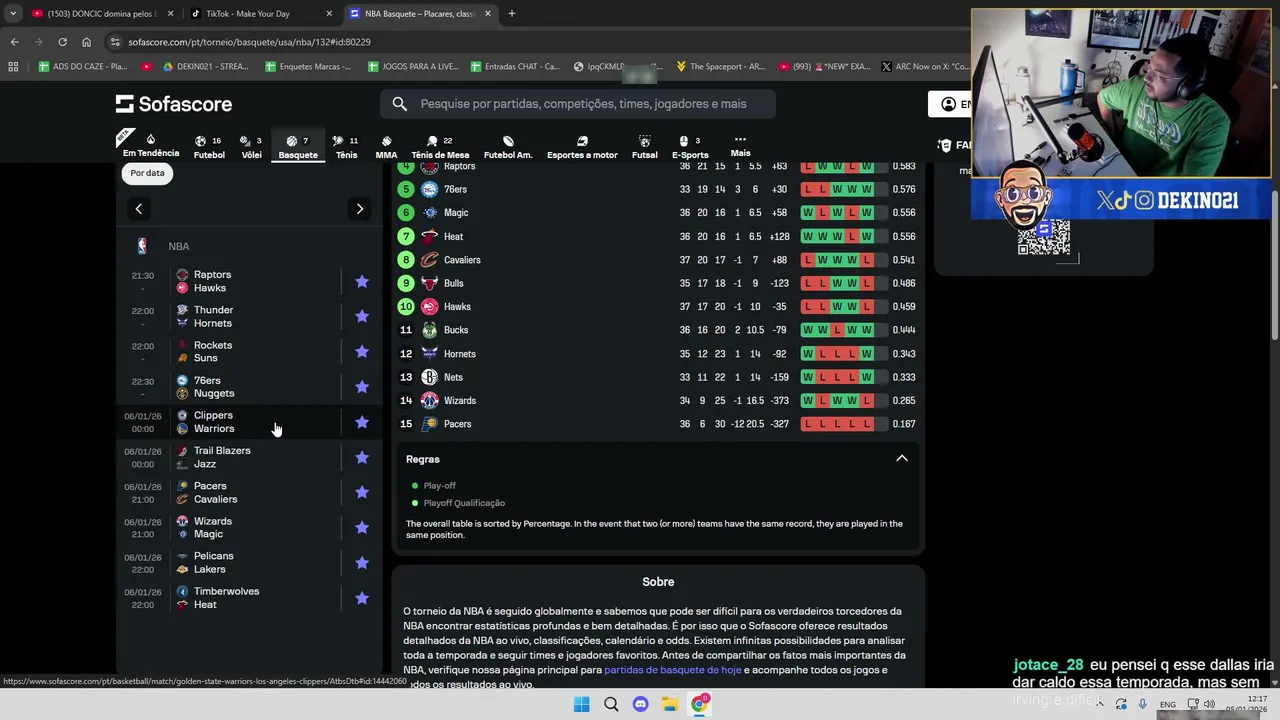This screenshot has height=720, width=1280.
Task: Favorite the Thunder vs Hornets match
Action: point(362,316)
